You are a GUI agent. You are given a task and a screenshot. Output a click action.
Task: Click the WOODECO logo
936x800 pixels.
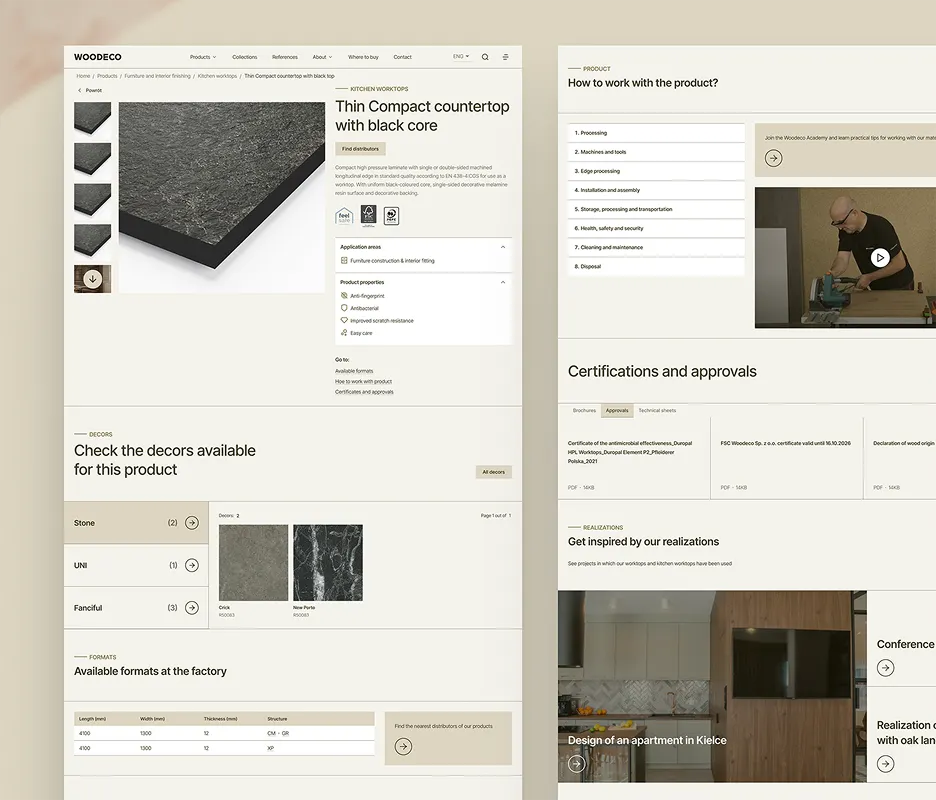(97, 57)
